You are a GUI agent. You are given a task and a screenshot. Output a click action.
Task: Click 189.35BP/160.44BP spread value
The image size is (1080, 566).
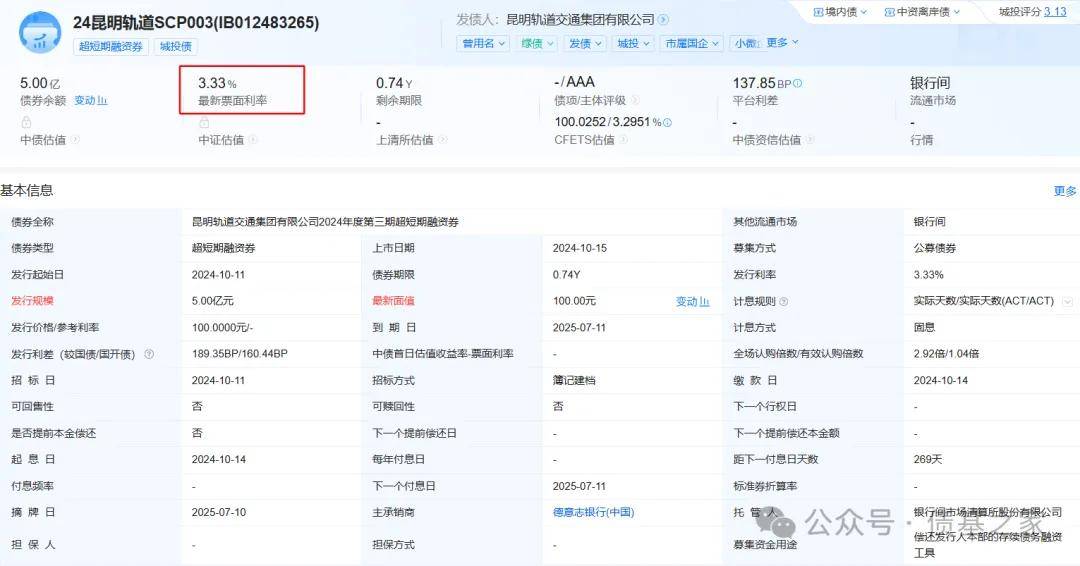240,354
